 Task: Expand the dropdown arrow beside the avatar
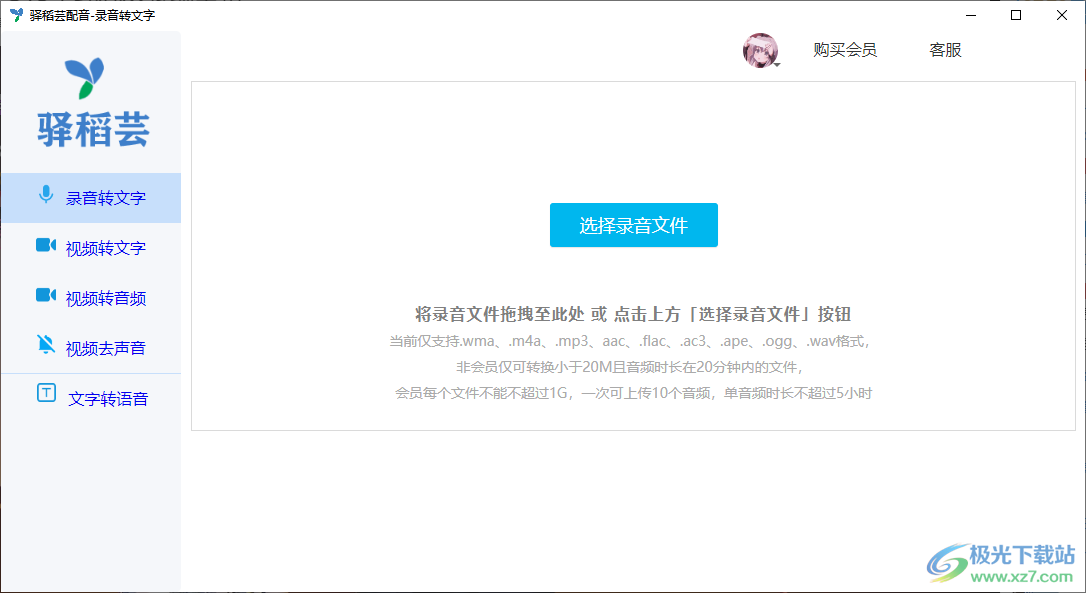pyautogui.click(x=777, y=64)
